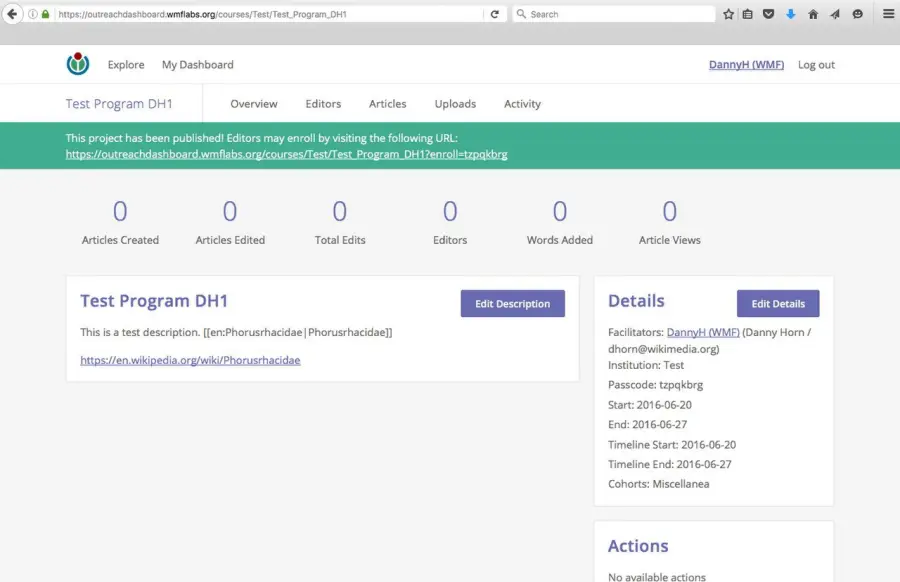
Task: Focus the browser address bar URL
Action: (270, 14)
